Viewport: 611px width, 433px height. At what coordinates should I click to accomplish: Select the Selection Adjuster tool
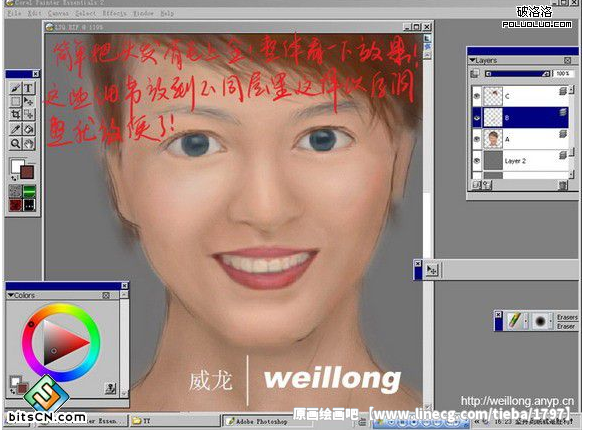click(28, 115)
